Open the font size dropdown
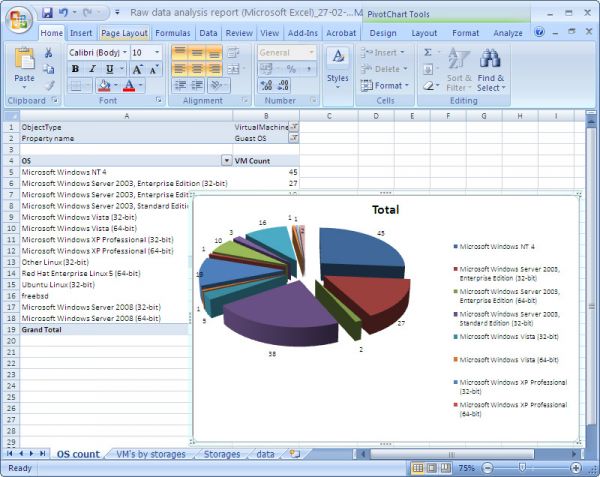This screenshot has width=600, height=477. (157, 52)
